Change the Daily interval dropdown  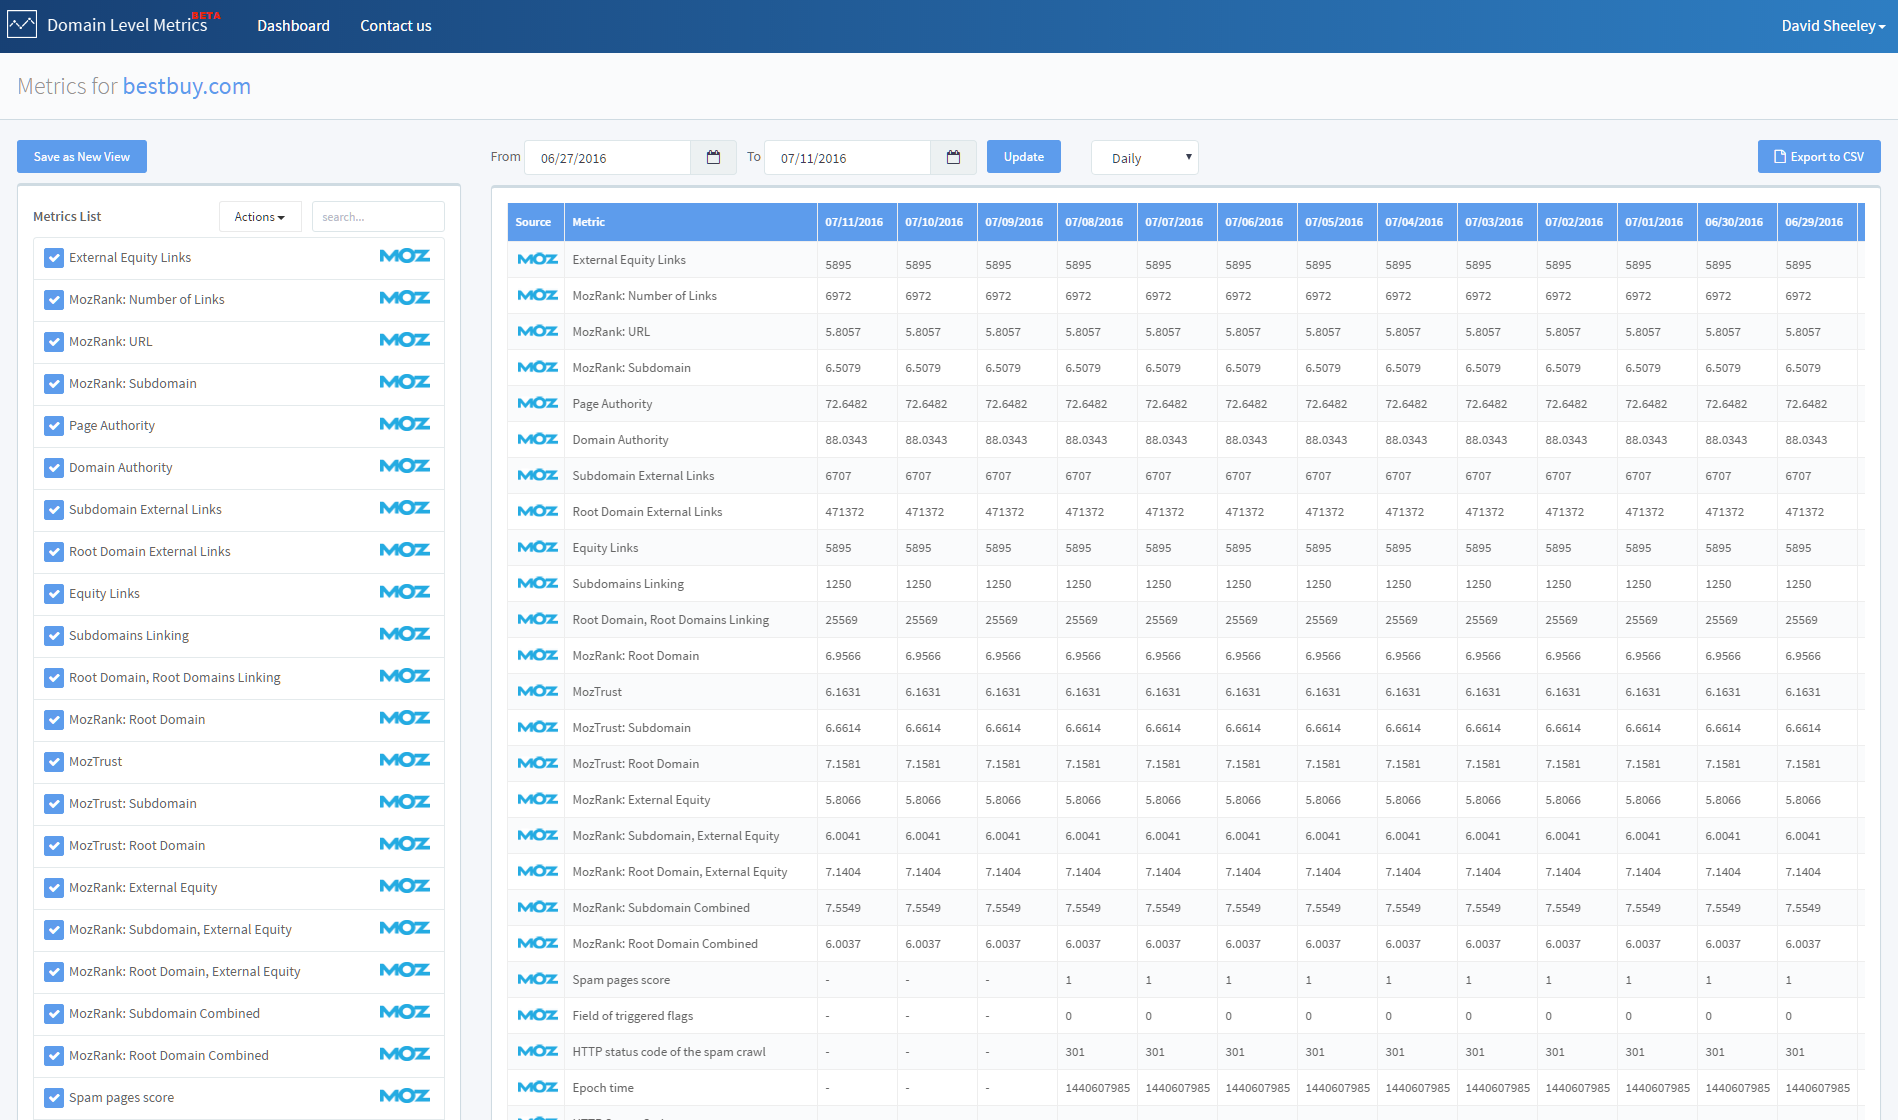point(1143,157)
